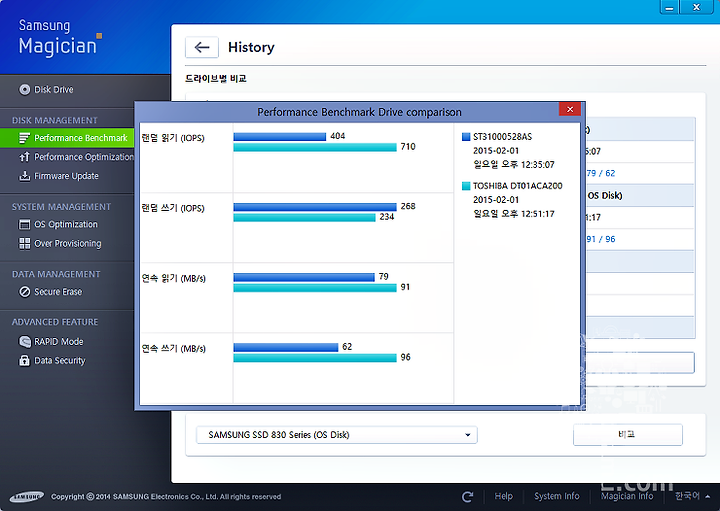Open the Data Security feature

coord(60,360)
